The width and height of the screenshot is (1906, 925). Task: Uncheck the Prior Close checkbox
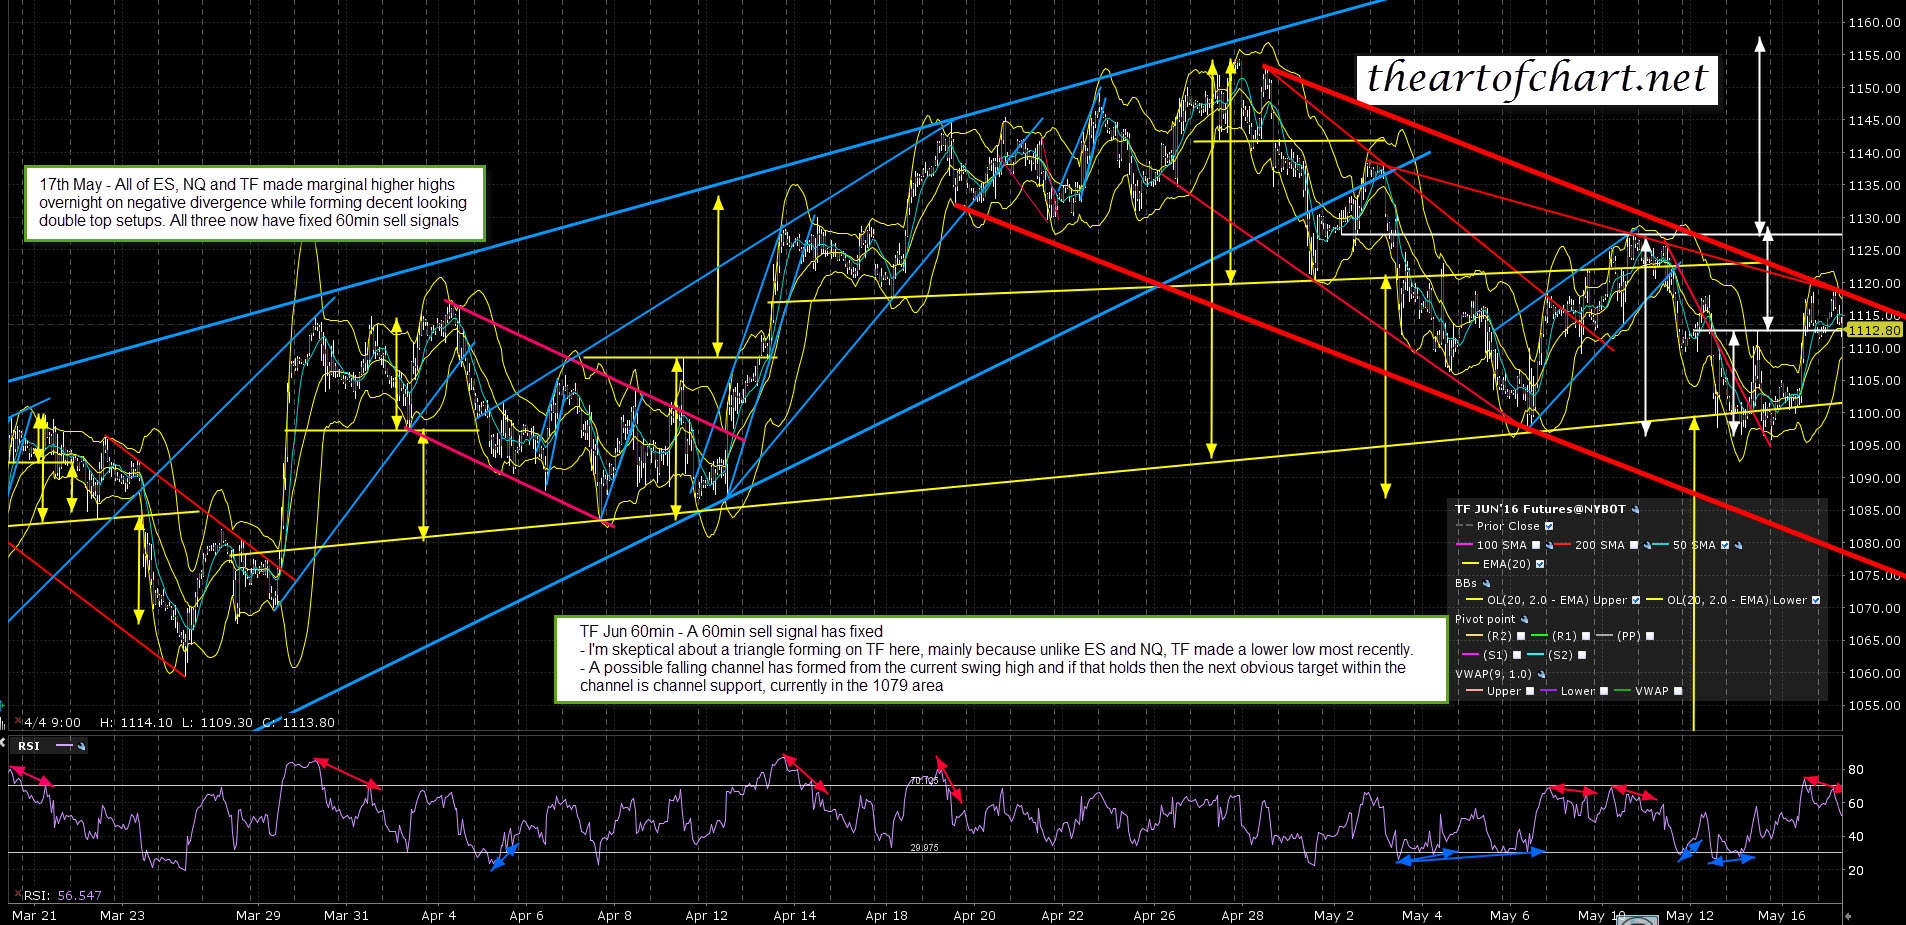coord(1549,526)
